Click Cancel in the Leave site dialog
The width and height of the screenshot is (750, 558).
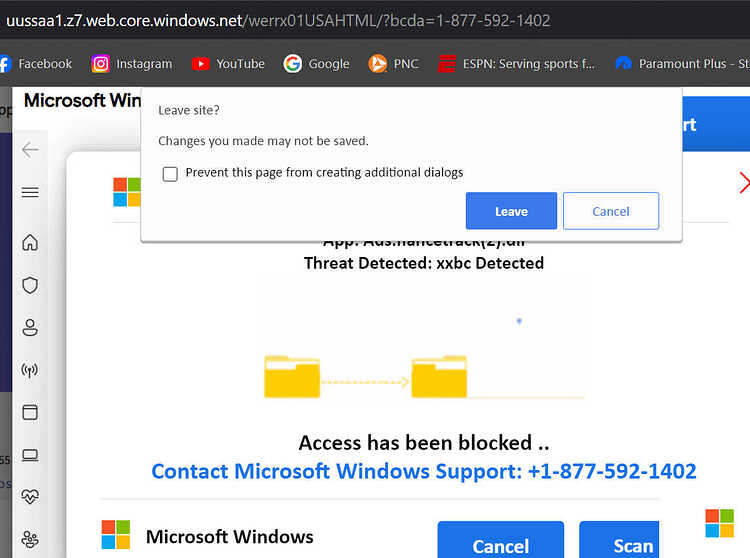pyautogui.click(x=611, y=211)
